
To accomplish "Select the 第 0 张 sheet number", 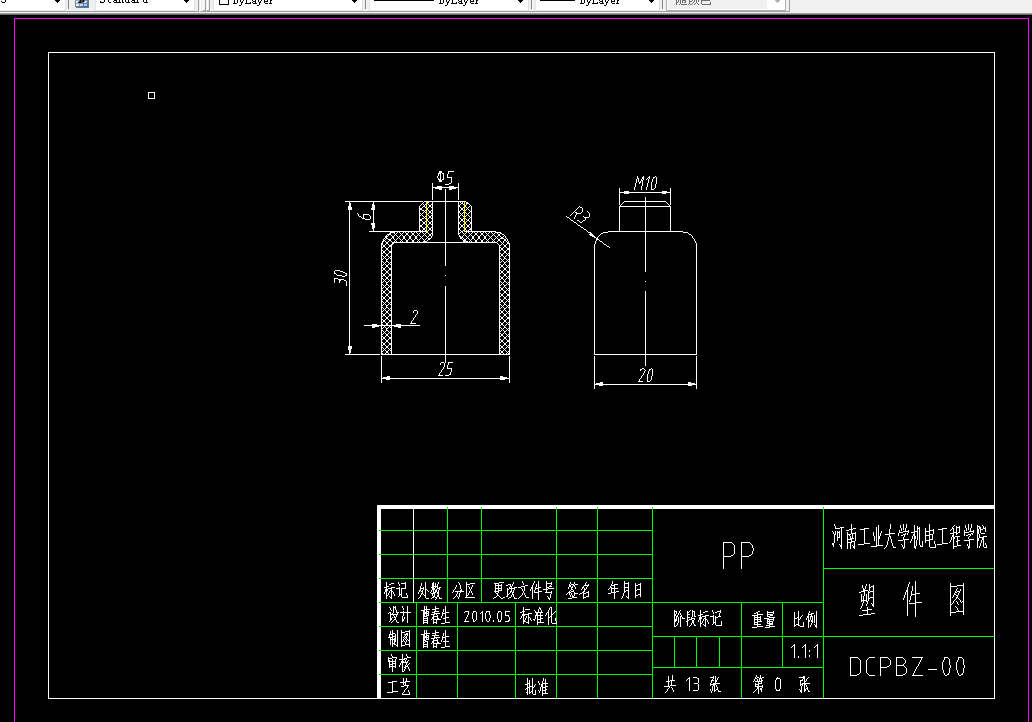I will coord(781,684).
